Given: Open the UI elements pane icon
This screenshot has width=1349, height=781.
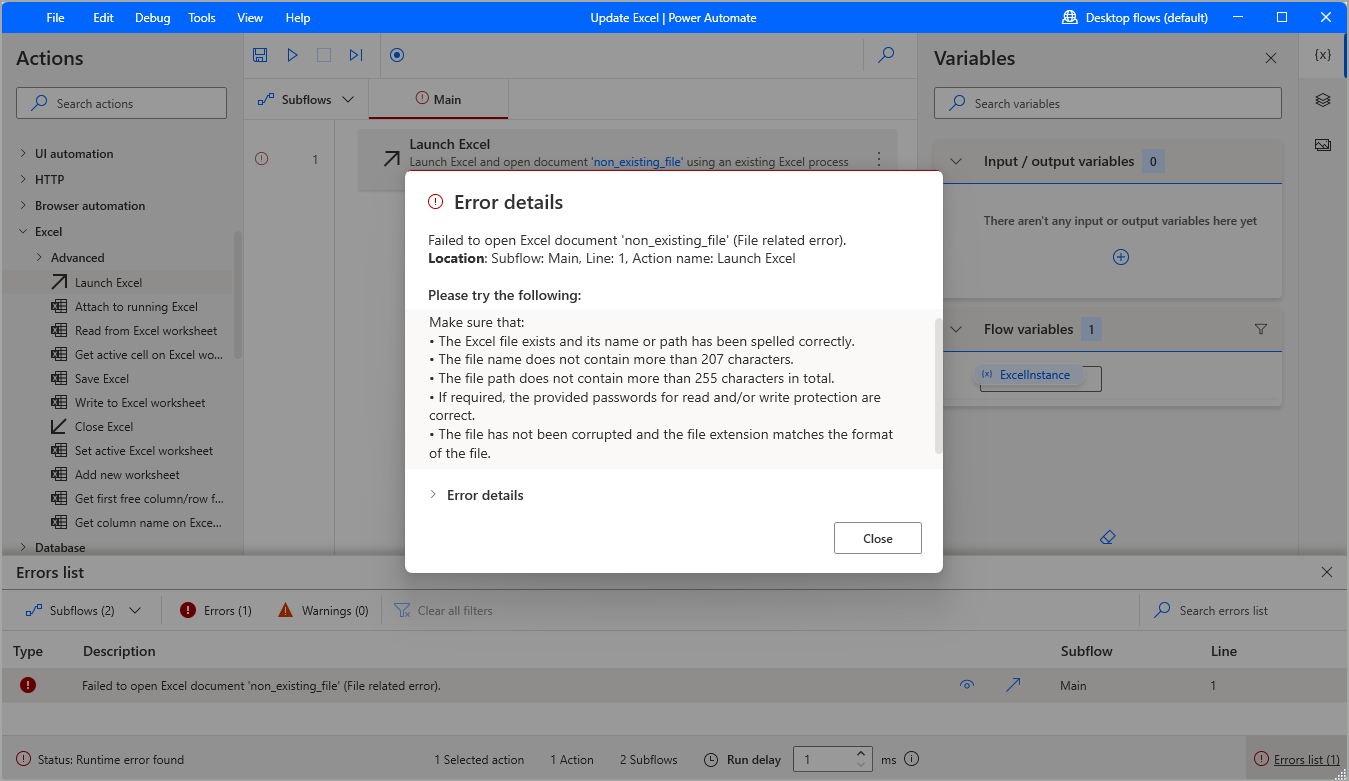Looking at the screenshot, I should tap(1322, 100).
